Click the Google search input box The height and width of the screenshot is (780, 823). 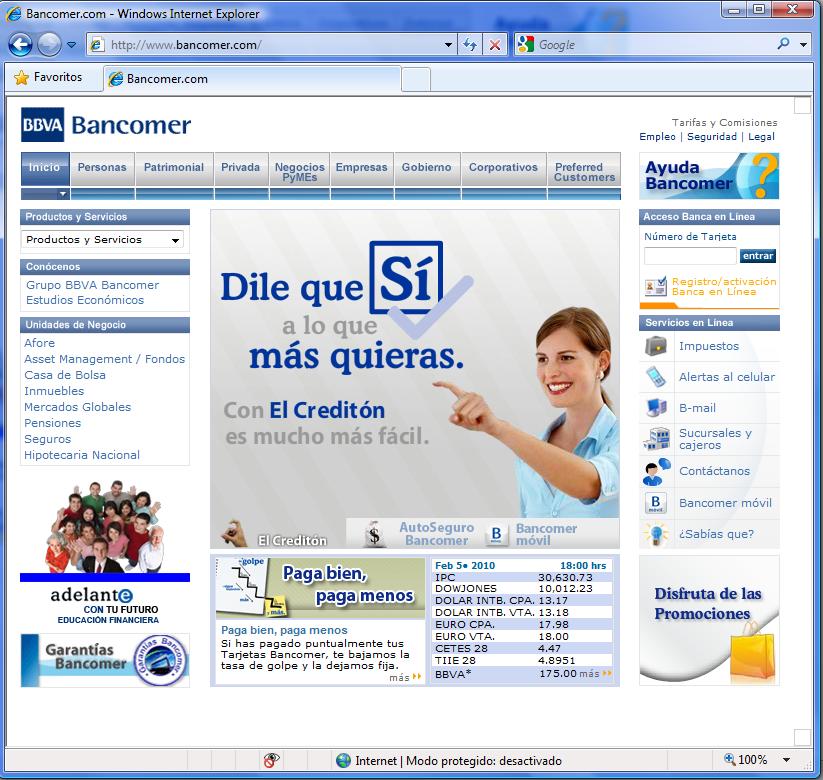click(653, 45)
